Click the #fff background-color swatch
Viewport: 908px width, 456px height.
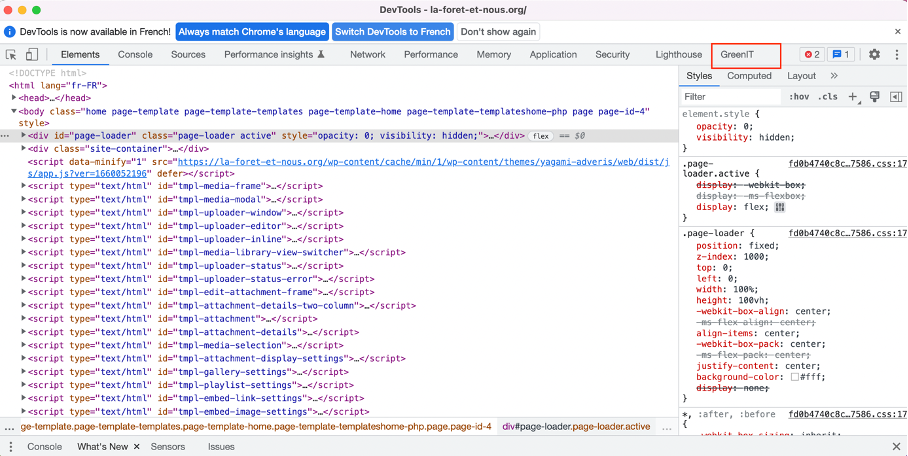796,377
